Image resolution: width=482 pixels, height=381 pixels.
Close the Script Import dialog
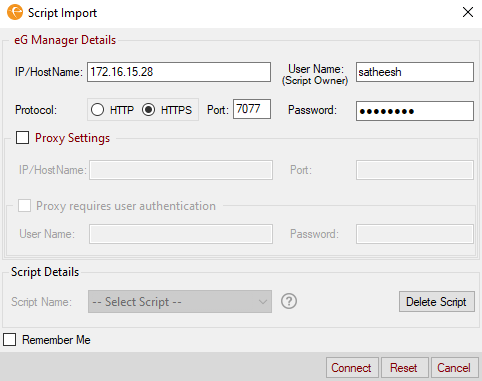coord(468,12)
